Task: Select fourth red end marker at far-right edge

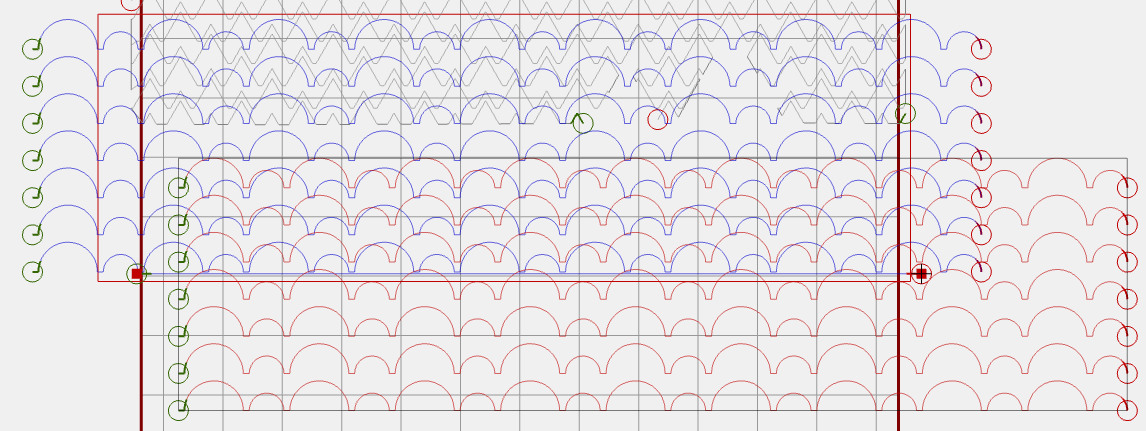Action: coord(1127,299)
